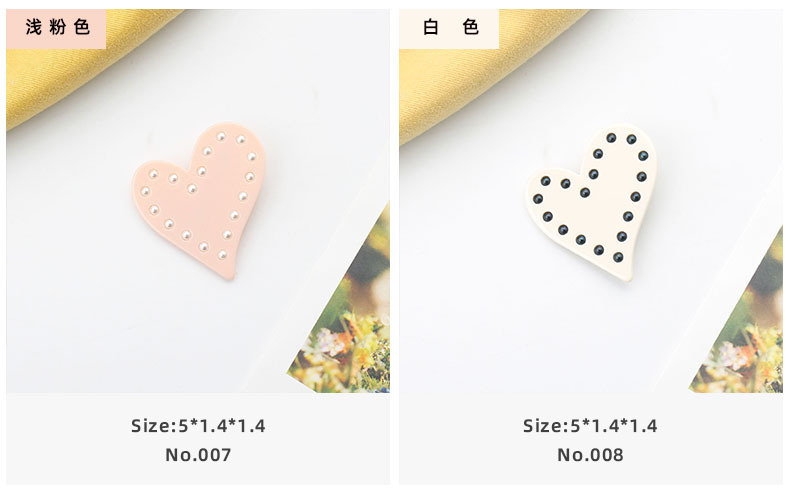Click the topmost pearl on pink heart
The height and width of the screenshot is (500, 790).
[221, 137]
